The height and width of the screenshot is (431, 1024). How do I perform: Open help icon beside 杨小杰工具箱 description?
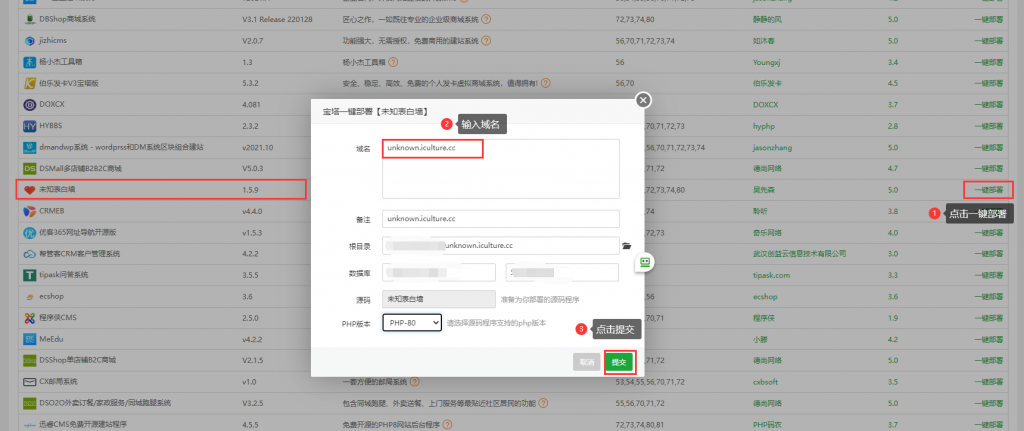tap(393, 62)
